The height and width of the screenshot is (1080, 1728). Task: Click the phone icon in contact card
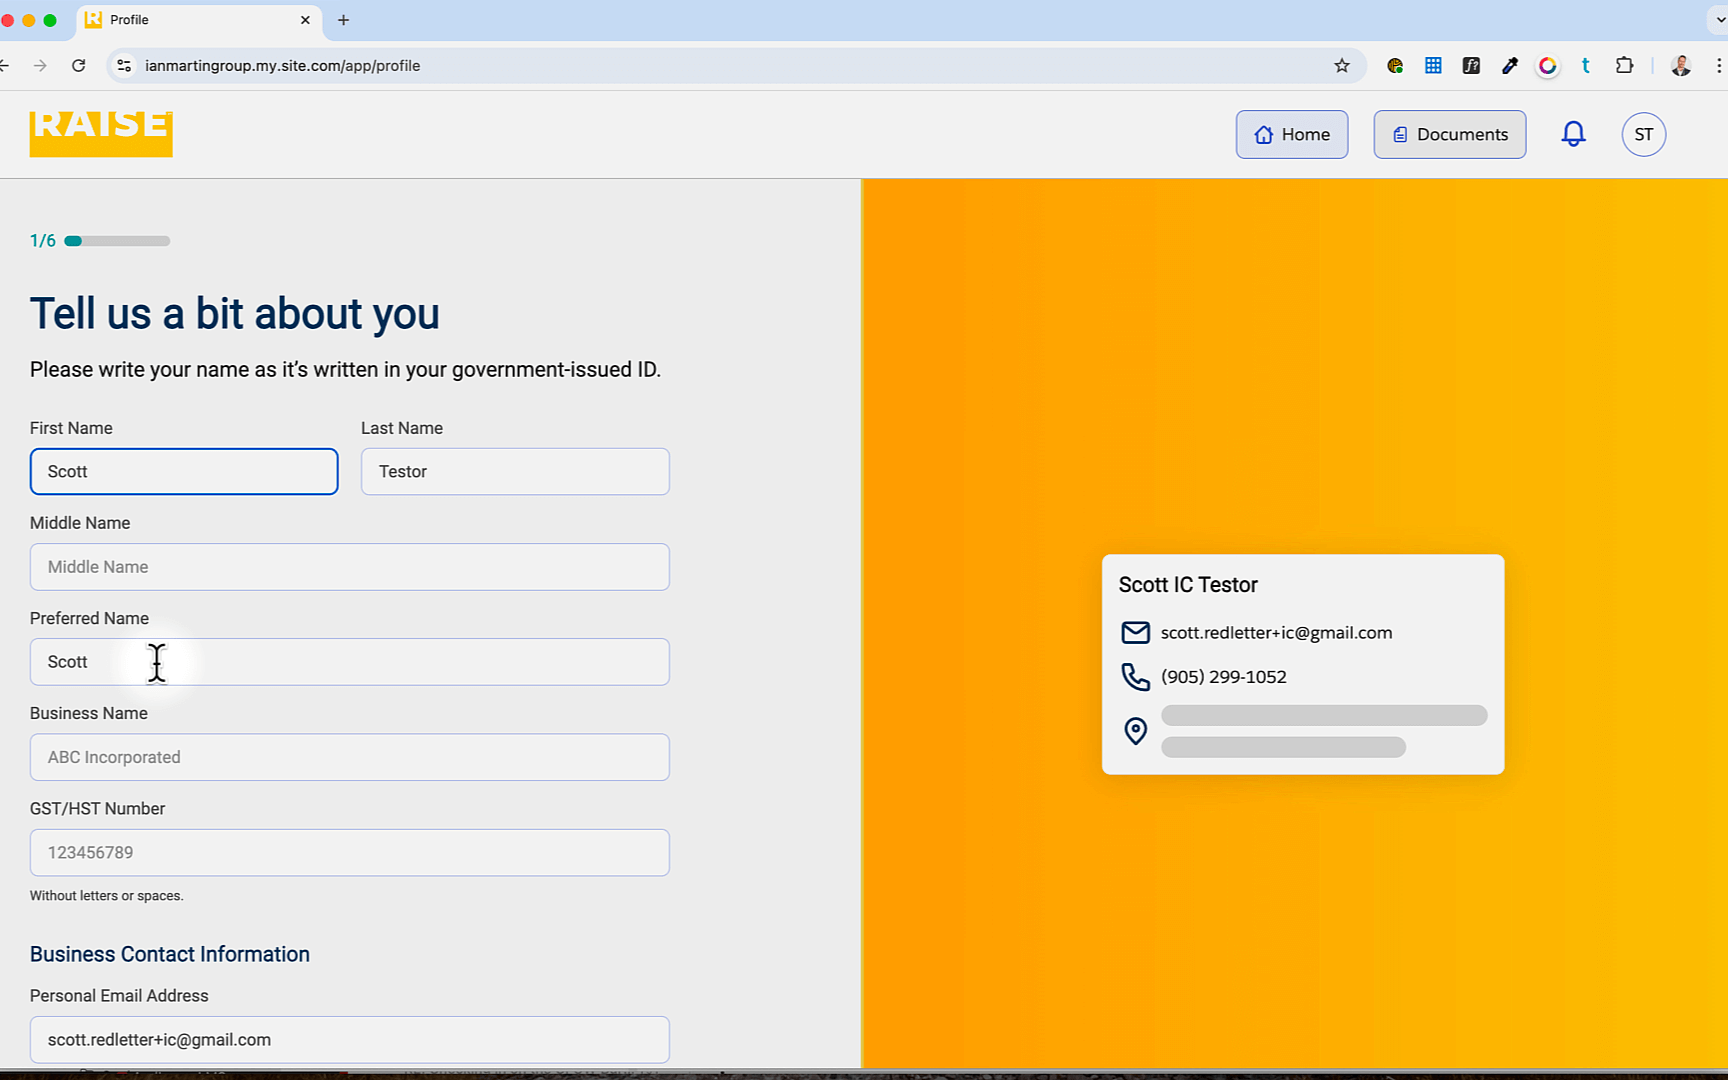pyautogui.click(x=1135, y=677)
